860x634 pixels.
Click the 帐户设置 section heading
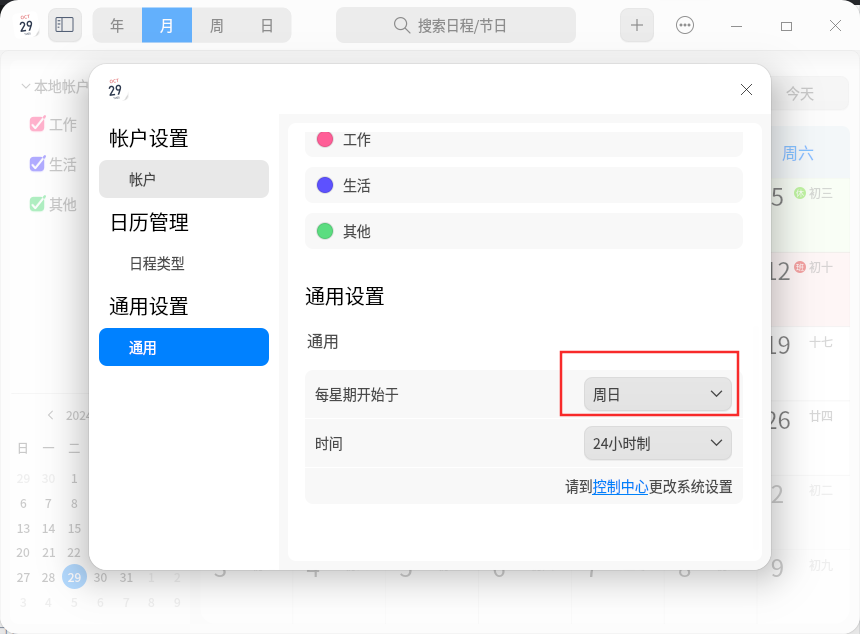tap(149, 138)
